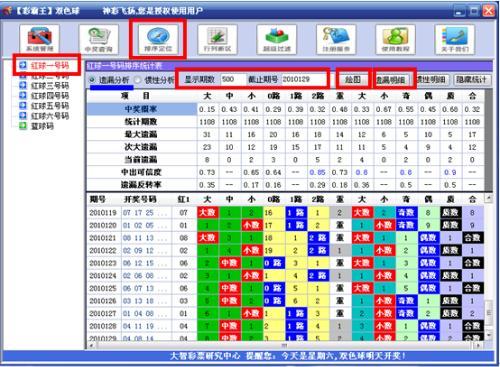Click the red 大数 cell beside 07 in row 2010119

tap(207, 213)
